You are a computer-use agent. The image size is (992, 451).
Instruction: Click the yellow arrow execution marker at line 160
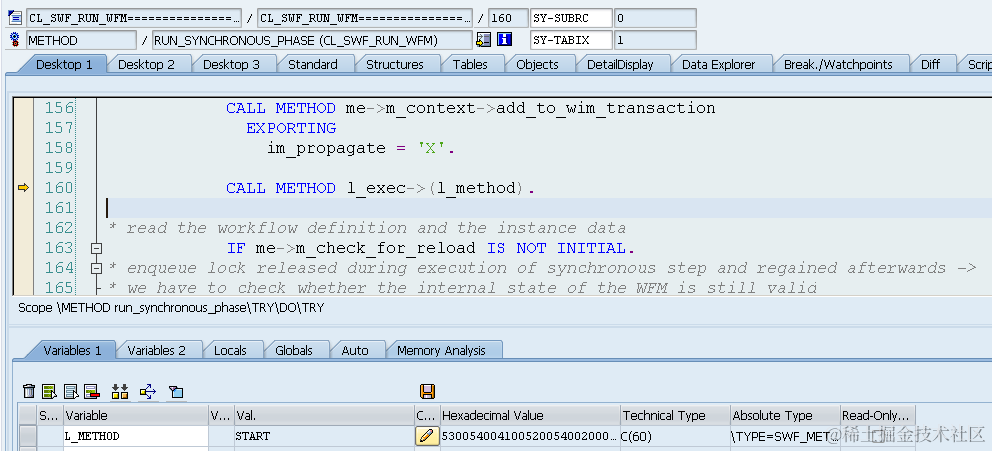(x=23, y=187)
